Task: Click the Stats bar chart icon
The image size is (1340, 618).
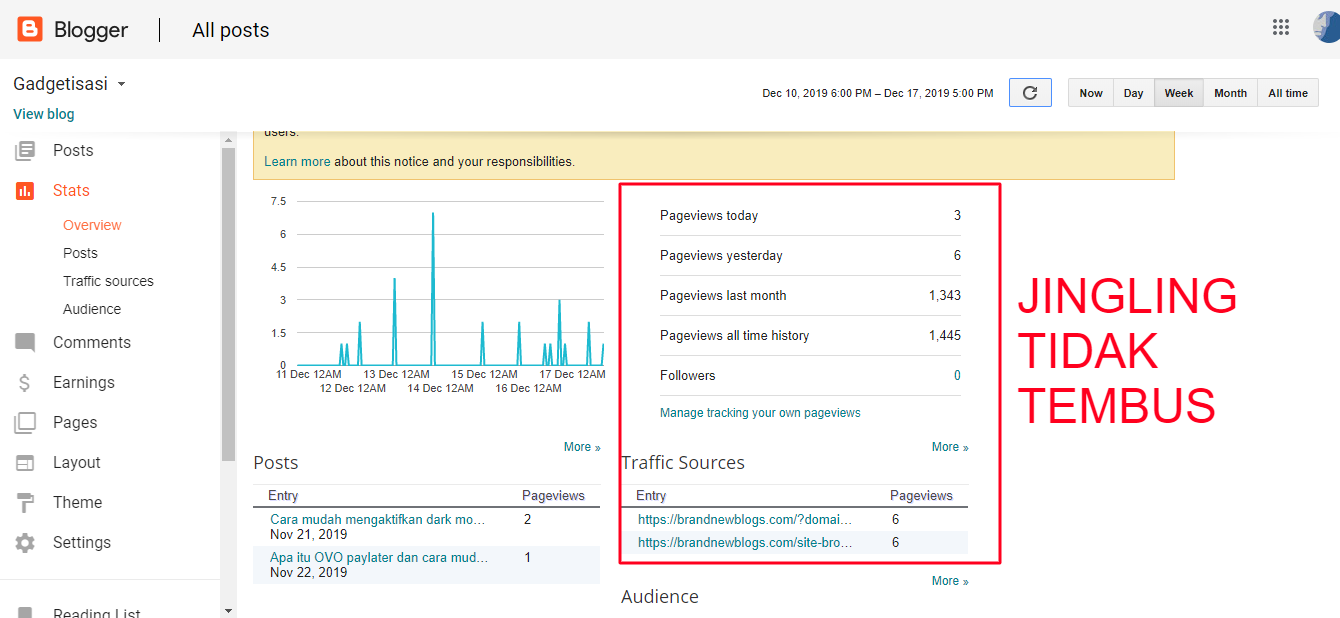Action: coord(25,191)
